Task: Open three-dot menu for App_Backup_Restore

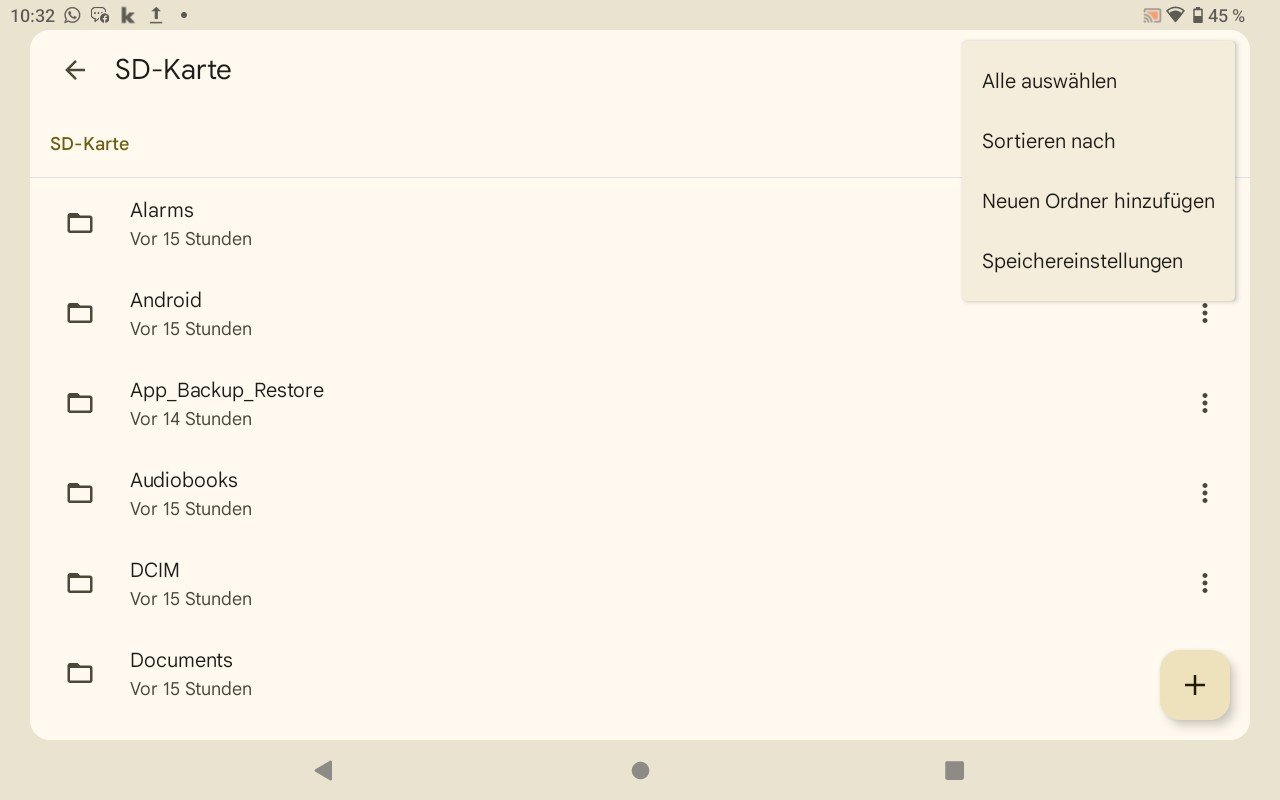Action: pyautogui.click(x=1204, y=403)
